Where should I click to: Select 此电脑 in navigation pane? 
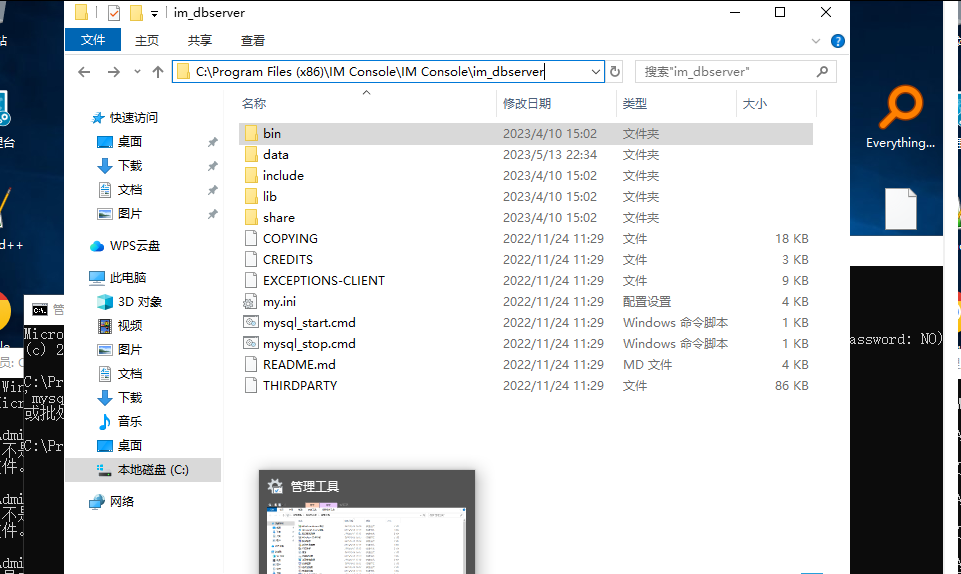127,278
